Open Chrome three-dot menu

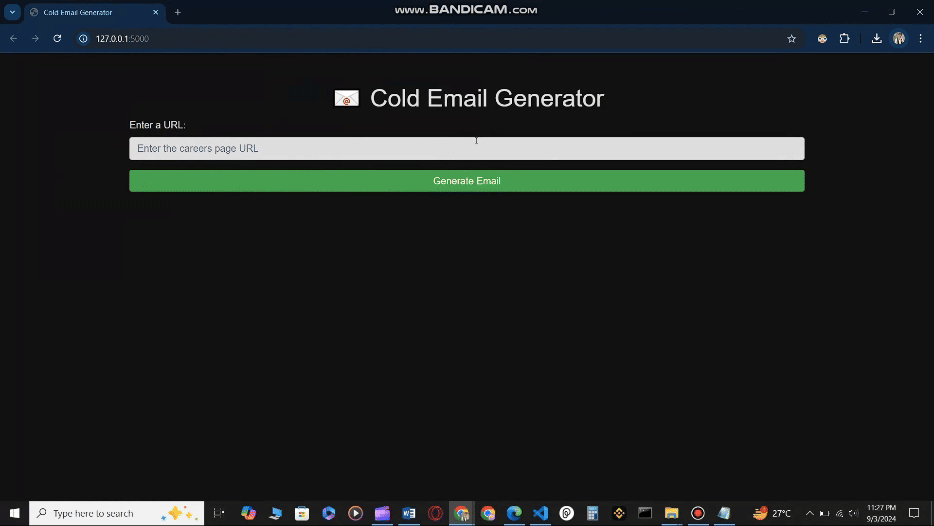tap(920, 39)
